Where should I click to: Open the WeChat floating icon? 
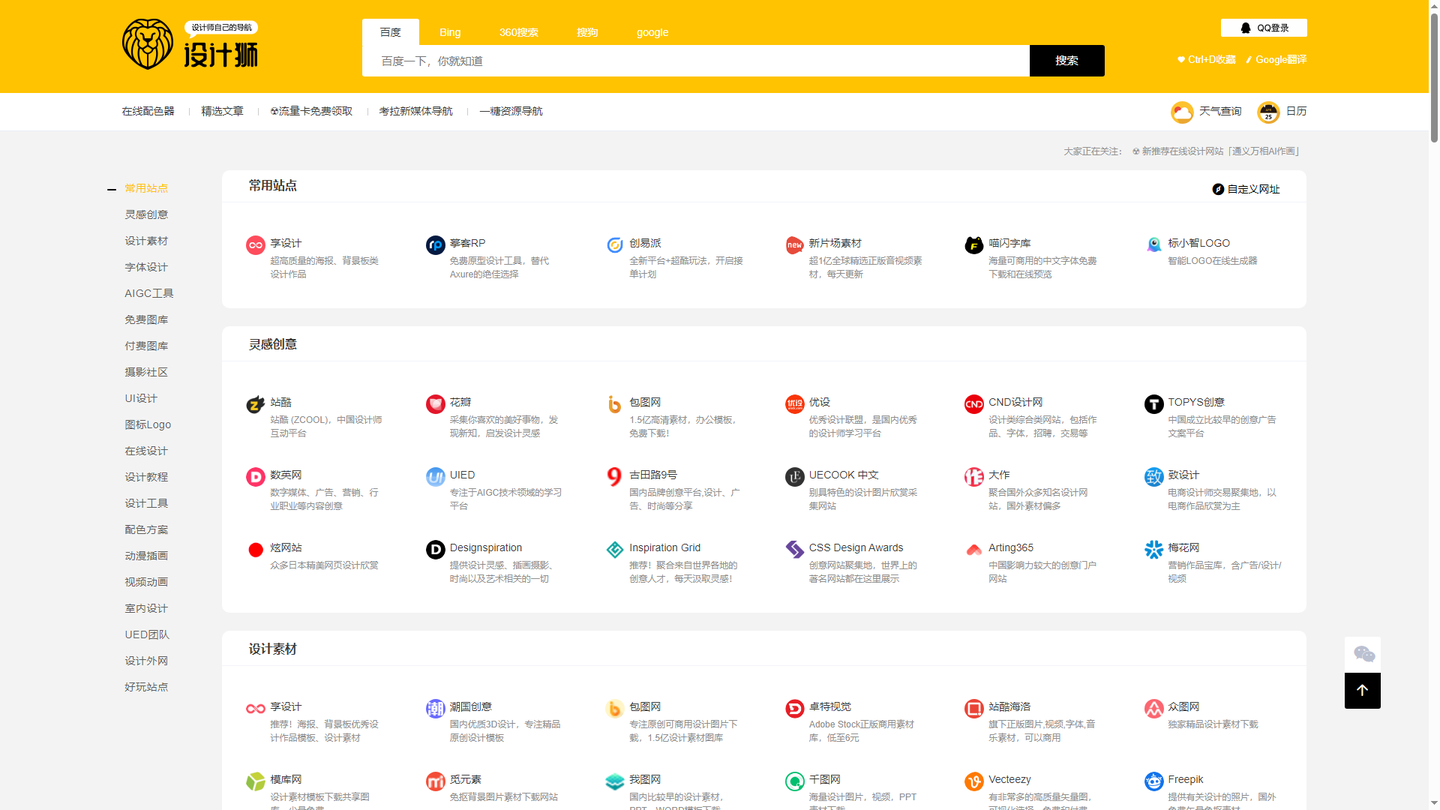(x=1364, y=655)
